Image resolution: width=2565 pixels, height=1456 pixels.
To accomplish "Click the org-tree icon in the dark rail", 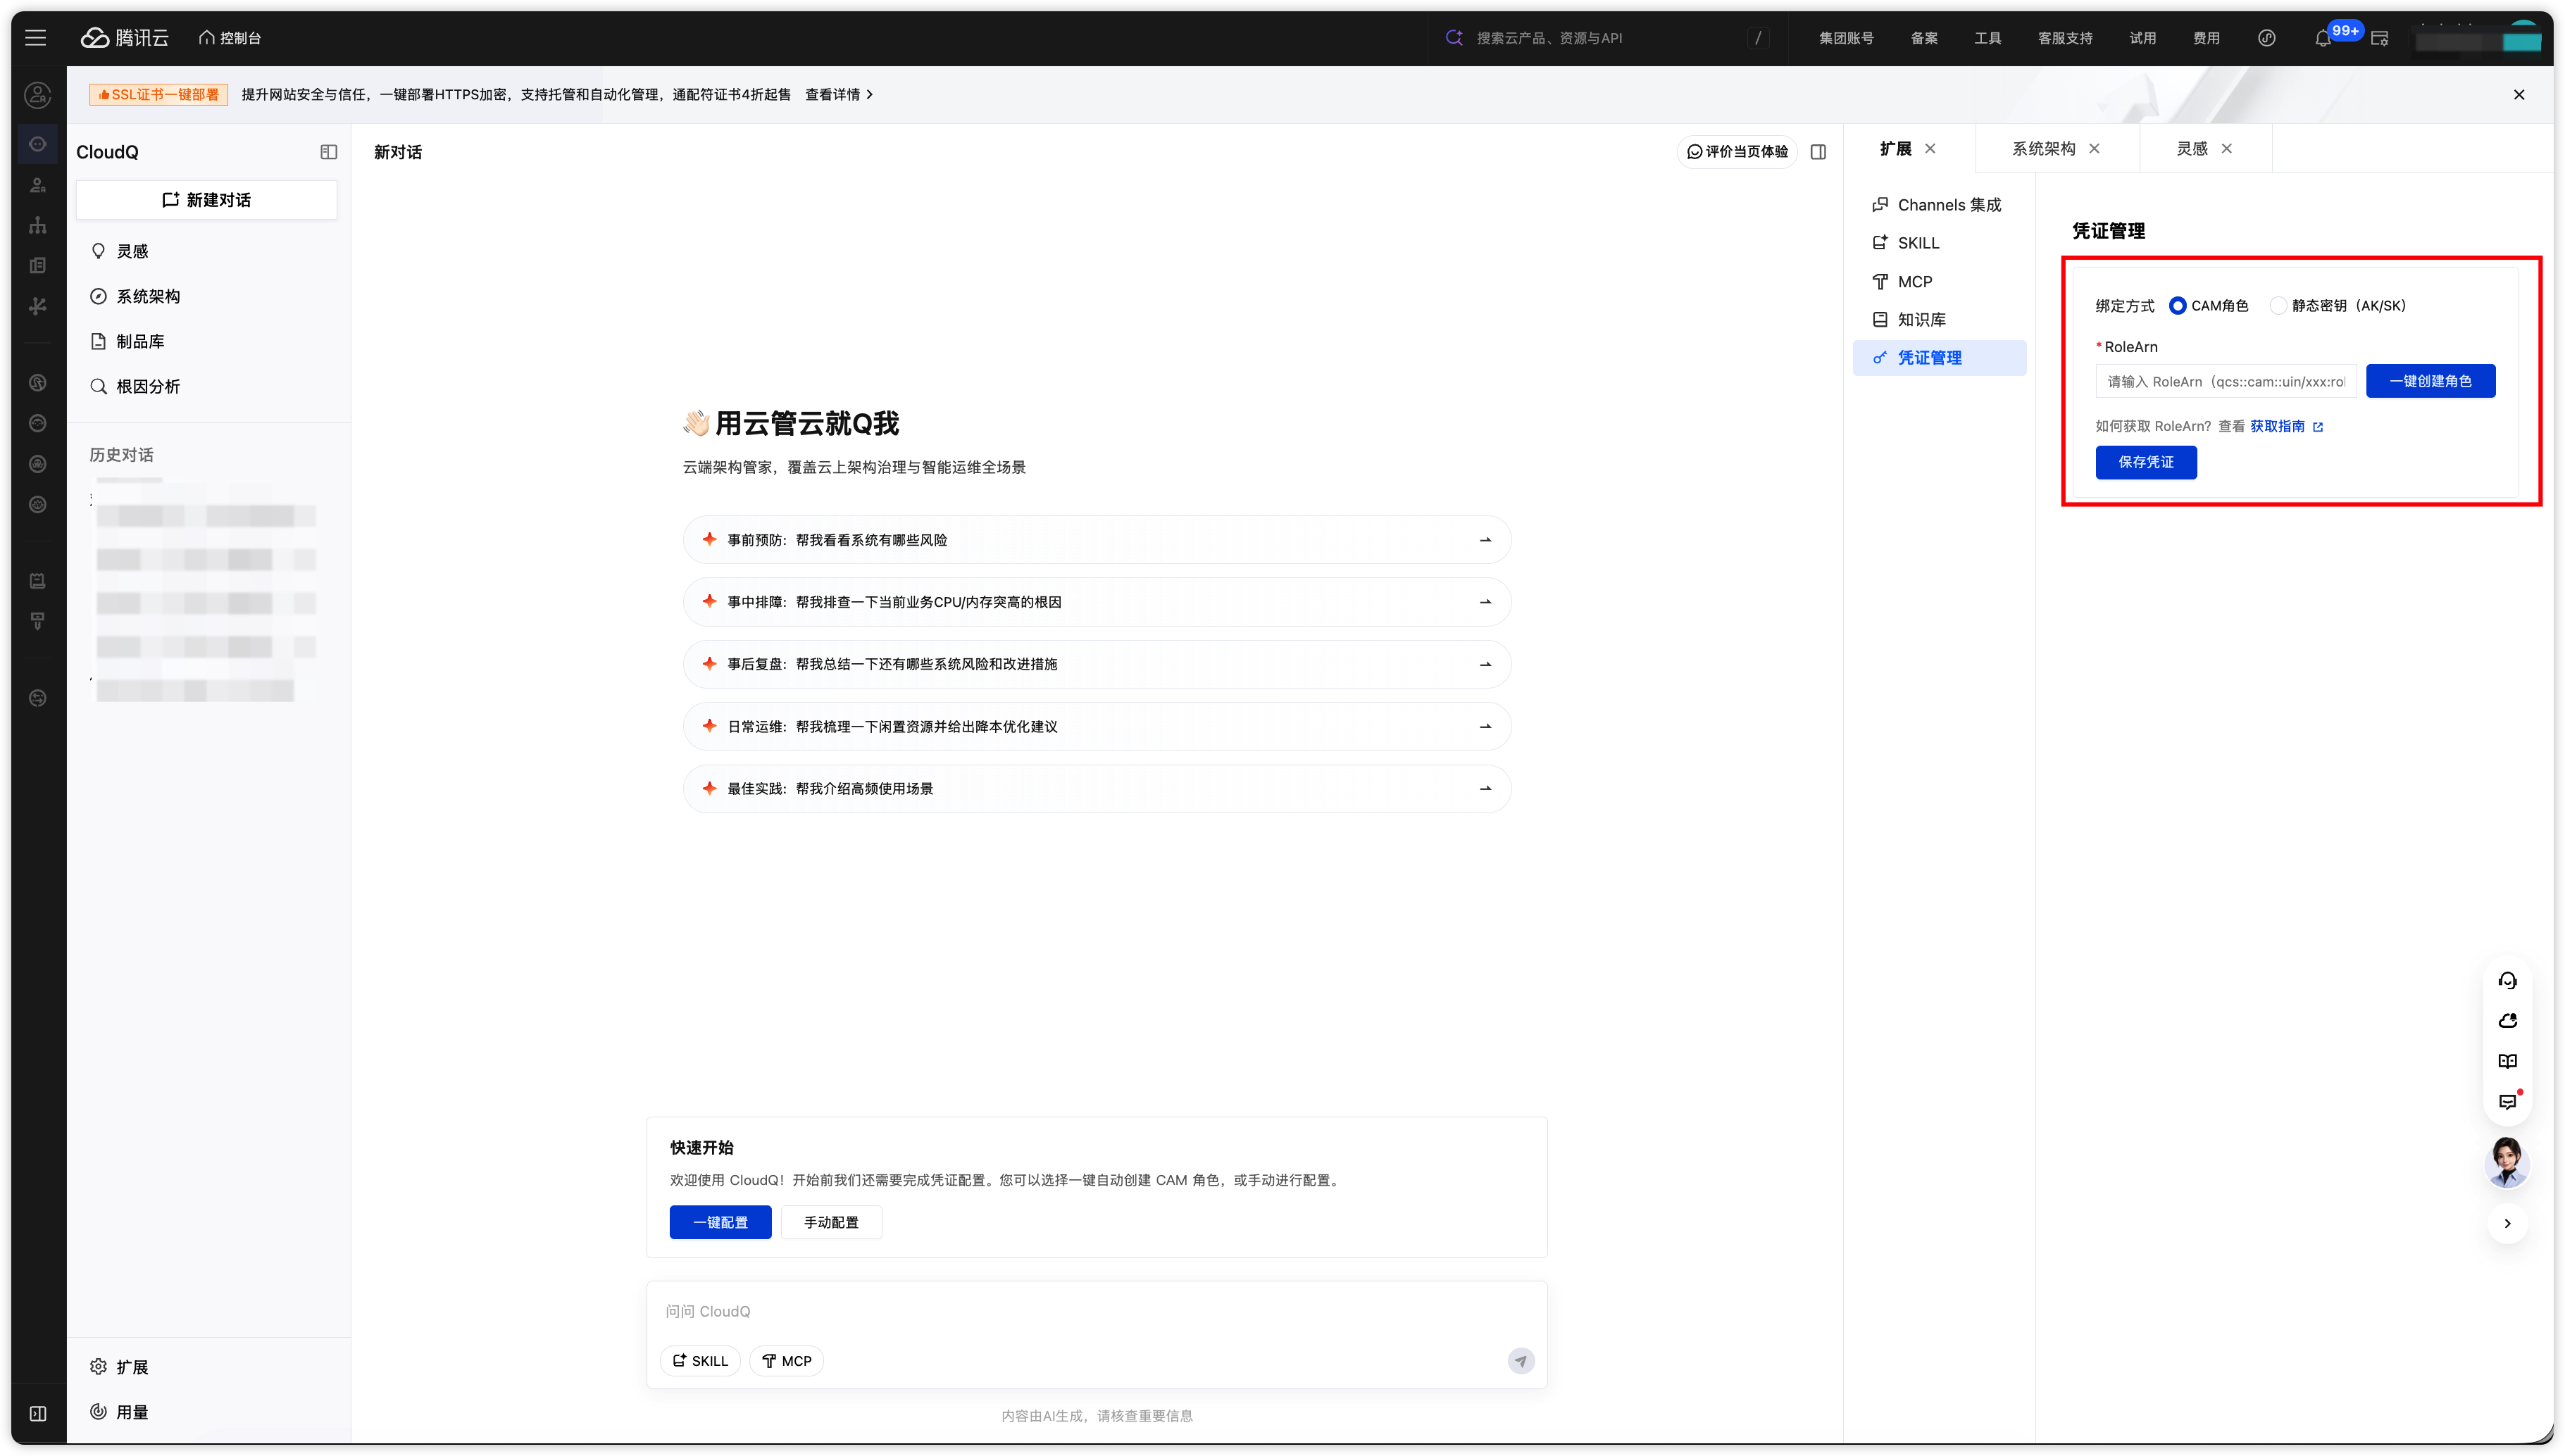I will pos(38,225).
